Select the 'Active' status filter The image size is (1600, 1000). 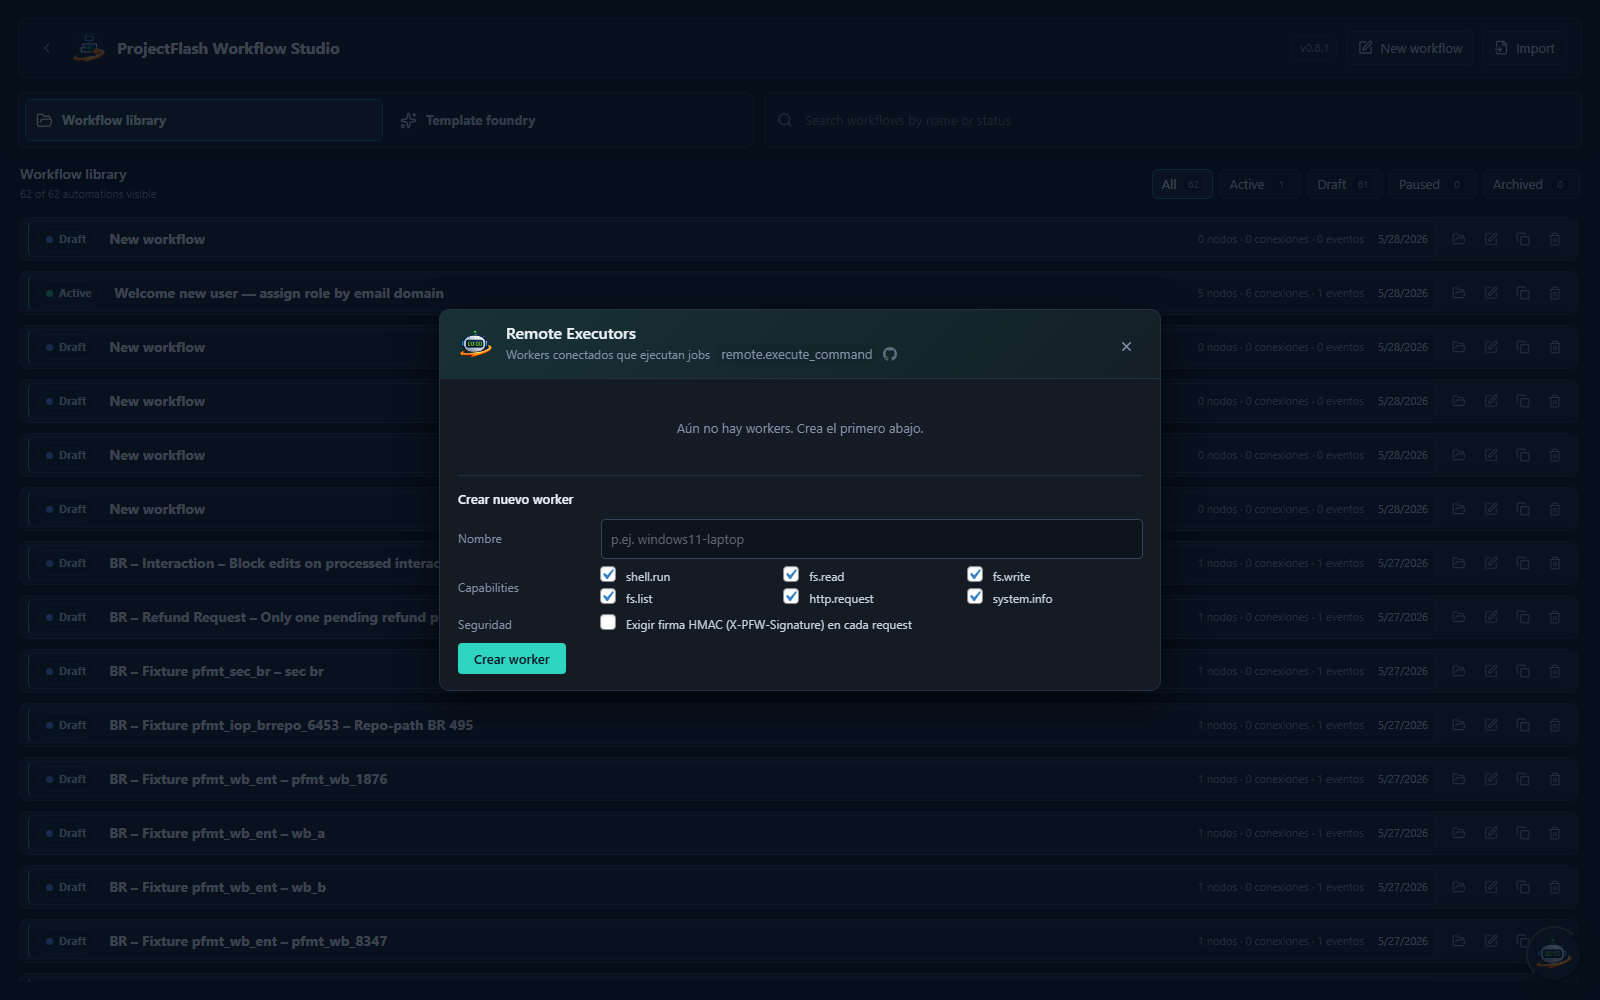1259,184
